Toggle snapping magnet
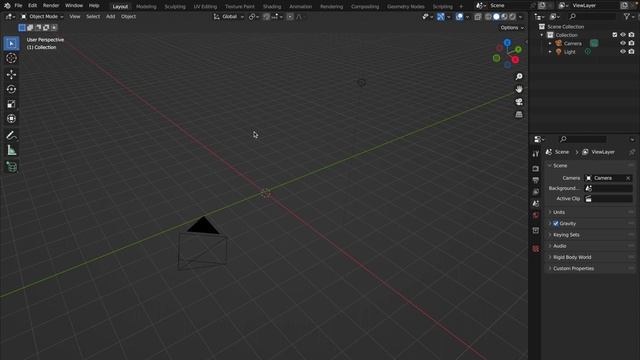 pyautogui.click(x=266, y=17)
